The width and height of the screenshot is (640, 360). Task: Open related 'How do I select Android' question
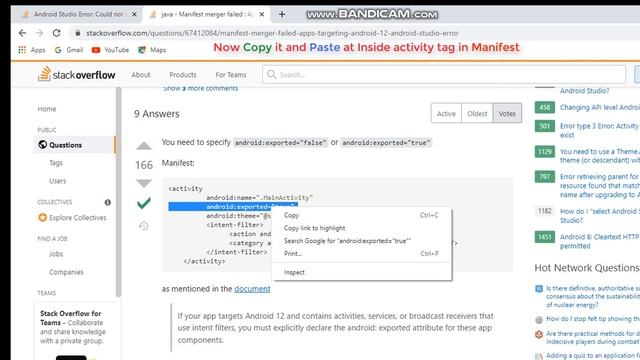click(600, 216)
